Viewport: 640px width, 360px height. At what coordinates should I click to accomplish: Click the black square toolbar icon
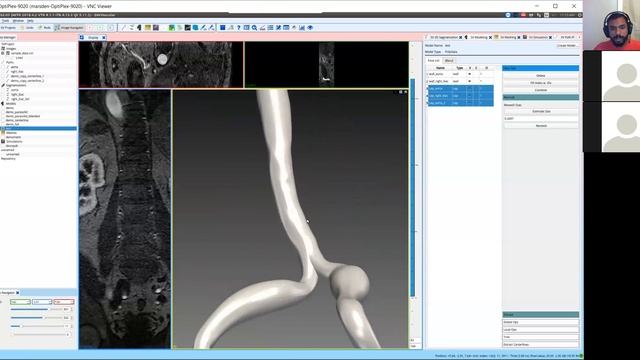click(x=187, y=28)
